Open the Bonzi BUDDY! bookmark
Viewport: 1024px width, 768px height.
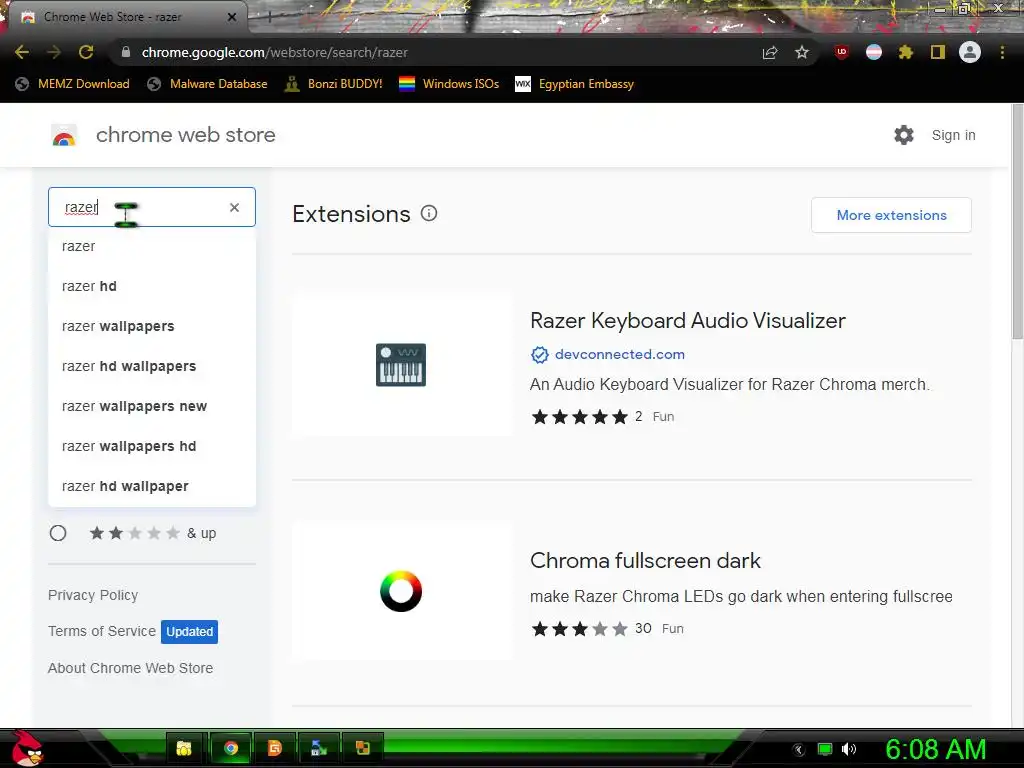(x=334, y=84)
